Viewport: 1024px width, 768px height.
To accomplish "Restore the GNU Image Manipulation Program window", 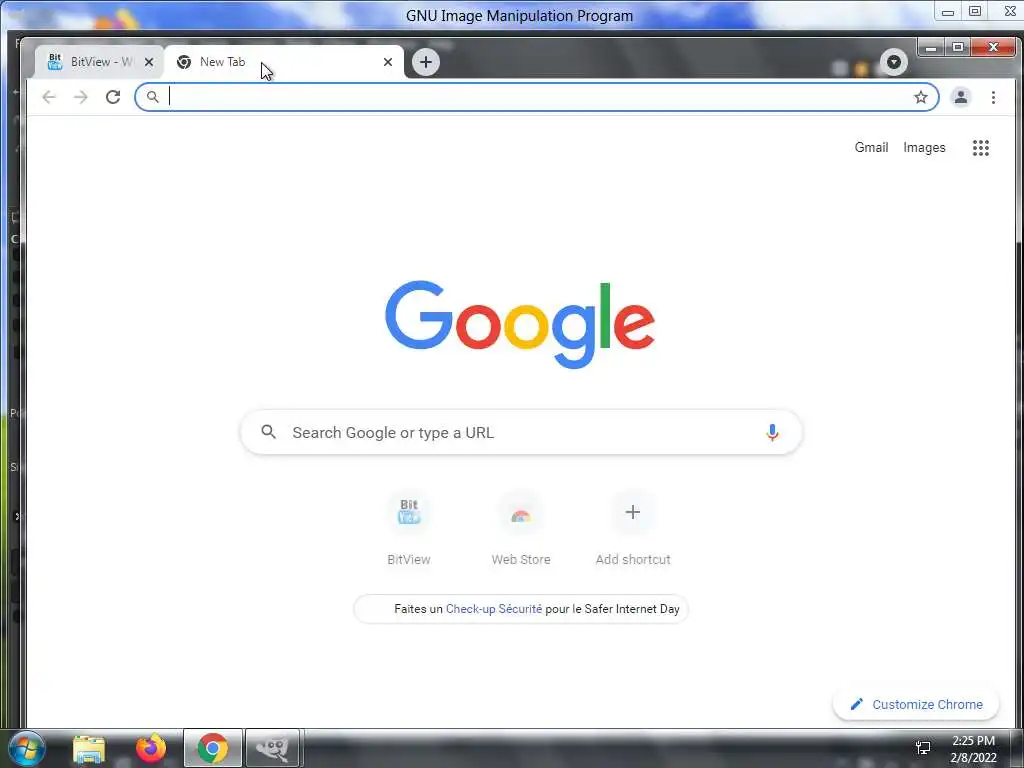I will [x=975, y=11].
